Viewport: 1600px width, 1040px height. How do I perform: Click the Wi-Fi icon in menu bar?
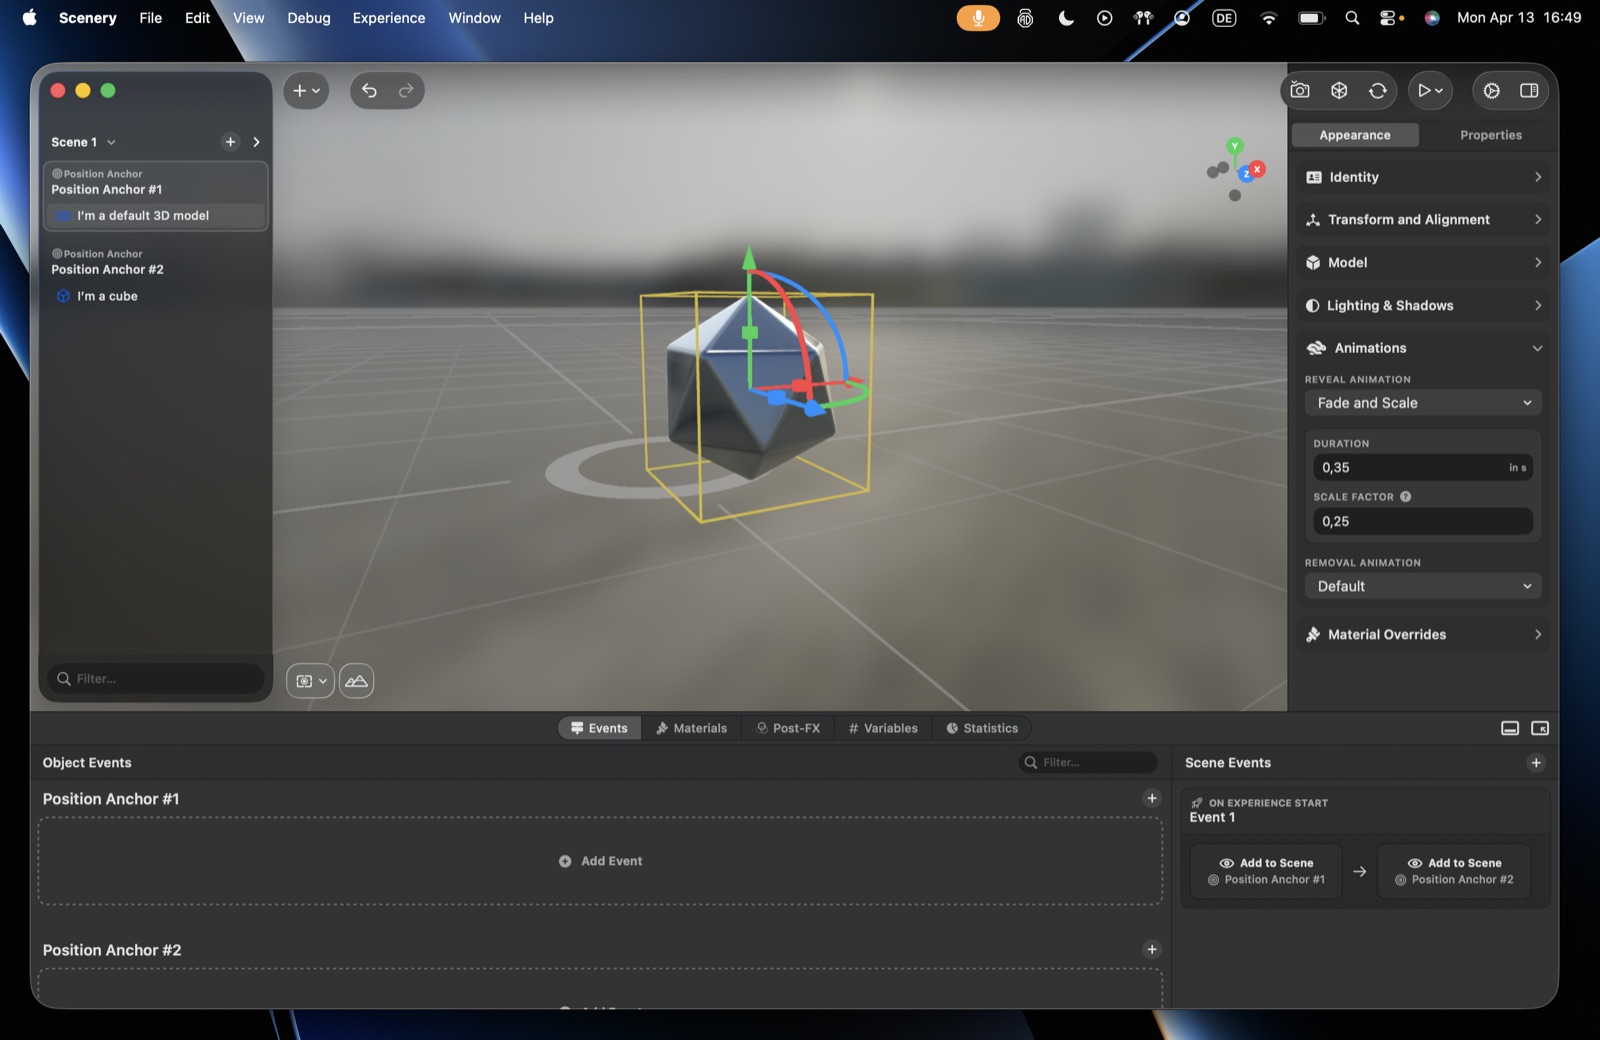1269,18
